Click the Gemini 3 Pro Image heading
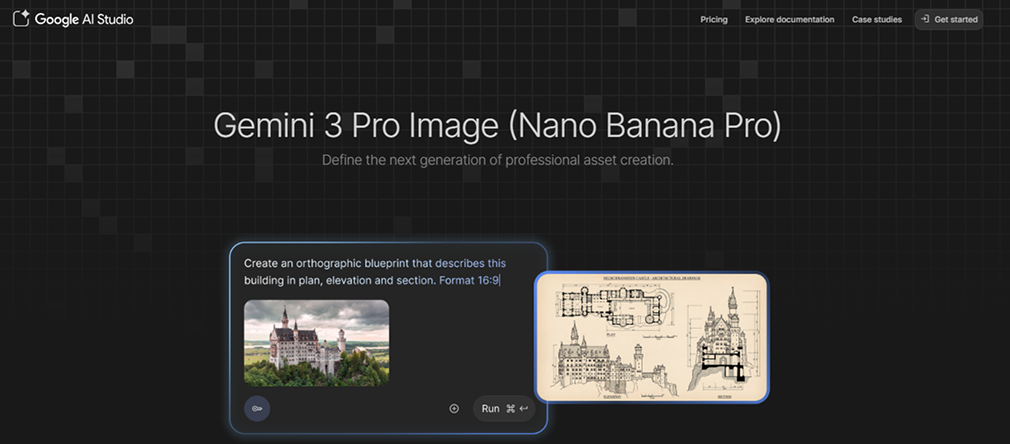The width and height of the screenshot is (1010, 444). 497,125
